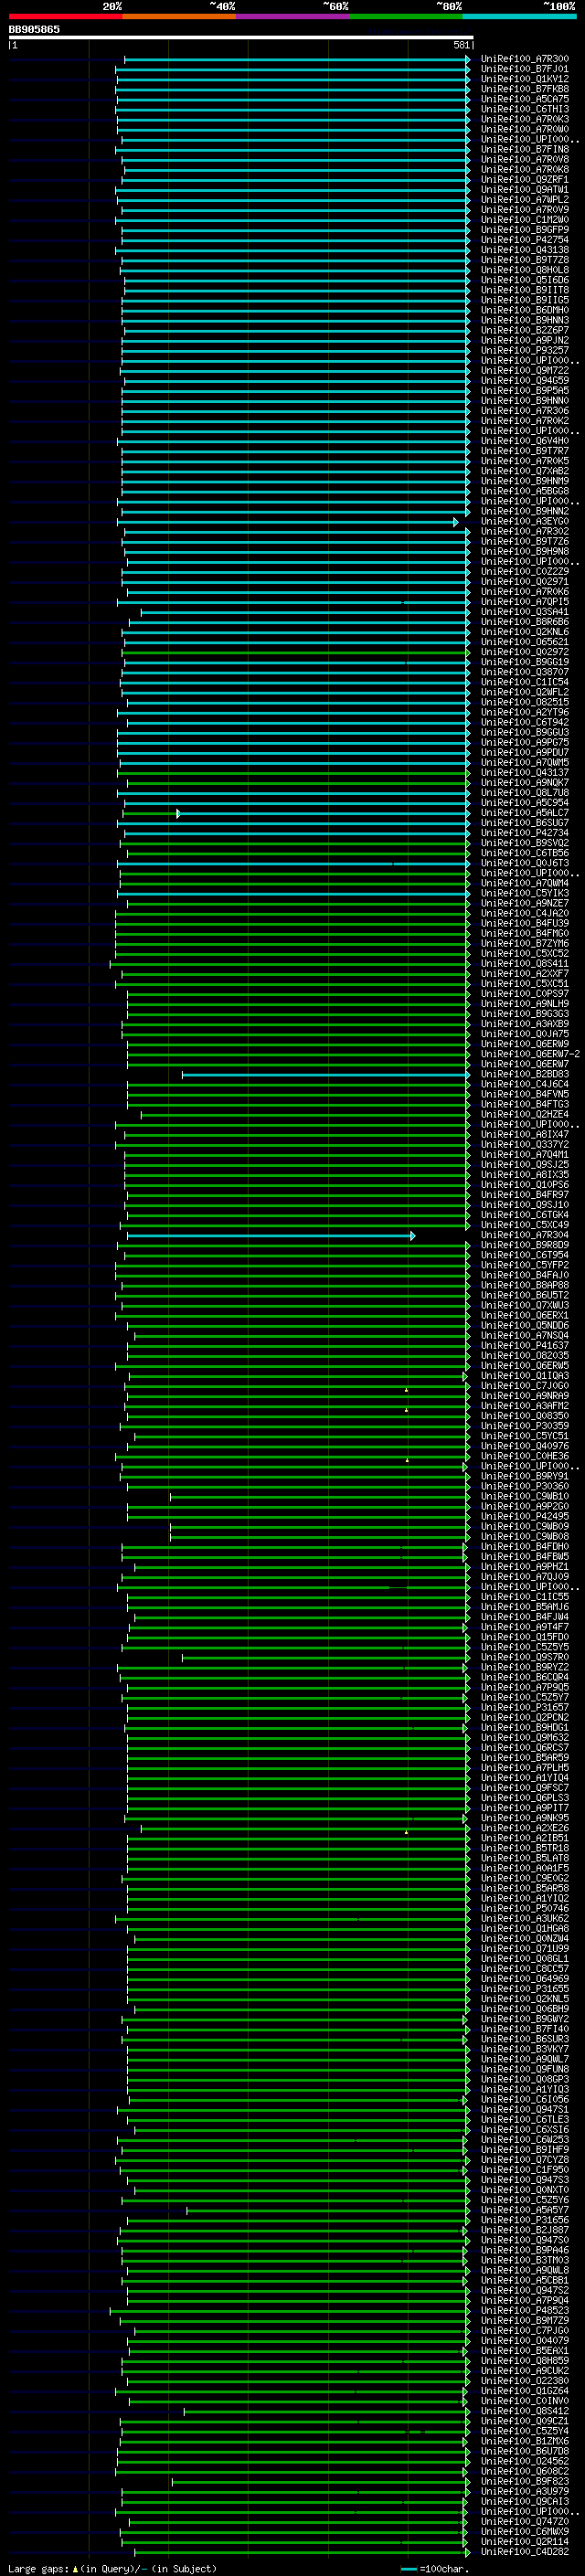Select the label UniRef100_Q2HZE4

click(524, 1114)
